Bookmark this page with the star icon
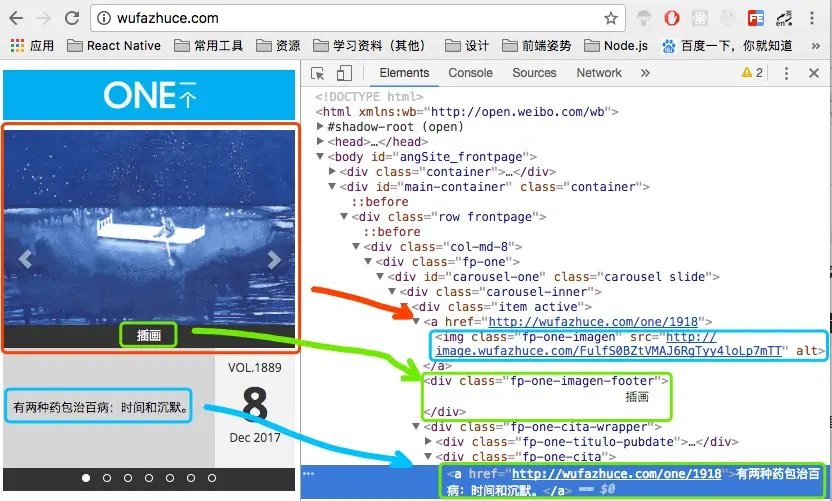Viewport: 832px width, 501px height. coord(611,19)
